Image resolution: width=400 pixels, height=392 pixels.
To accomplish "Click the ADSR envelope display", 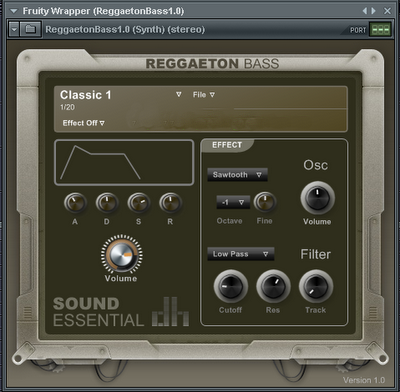I will 124,162.
